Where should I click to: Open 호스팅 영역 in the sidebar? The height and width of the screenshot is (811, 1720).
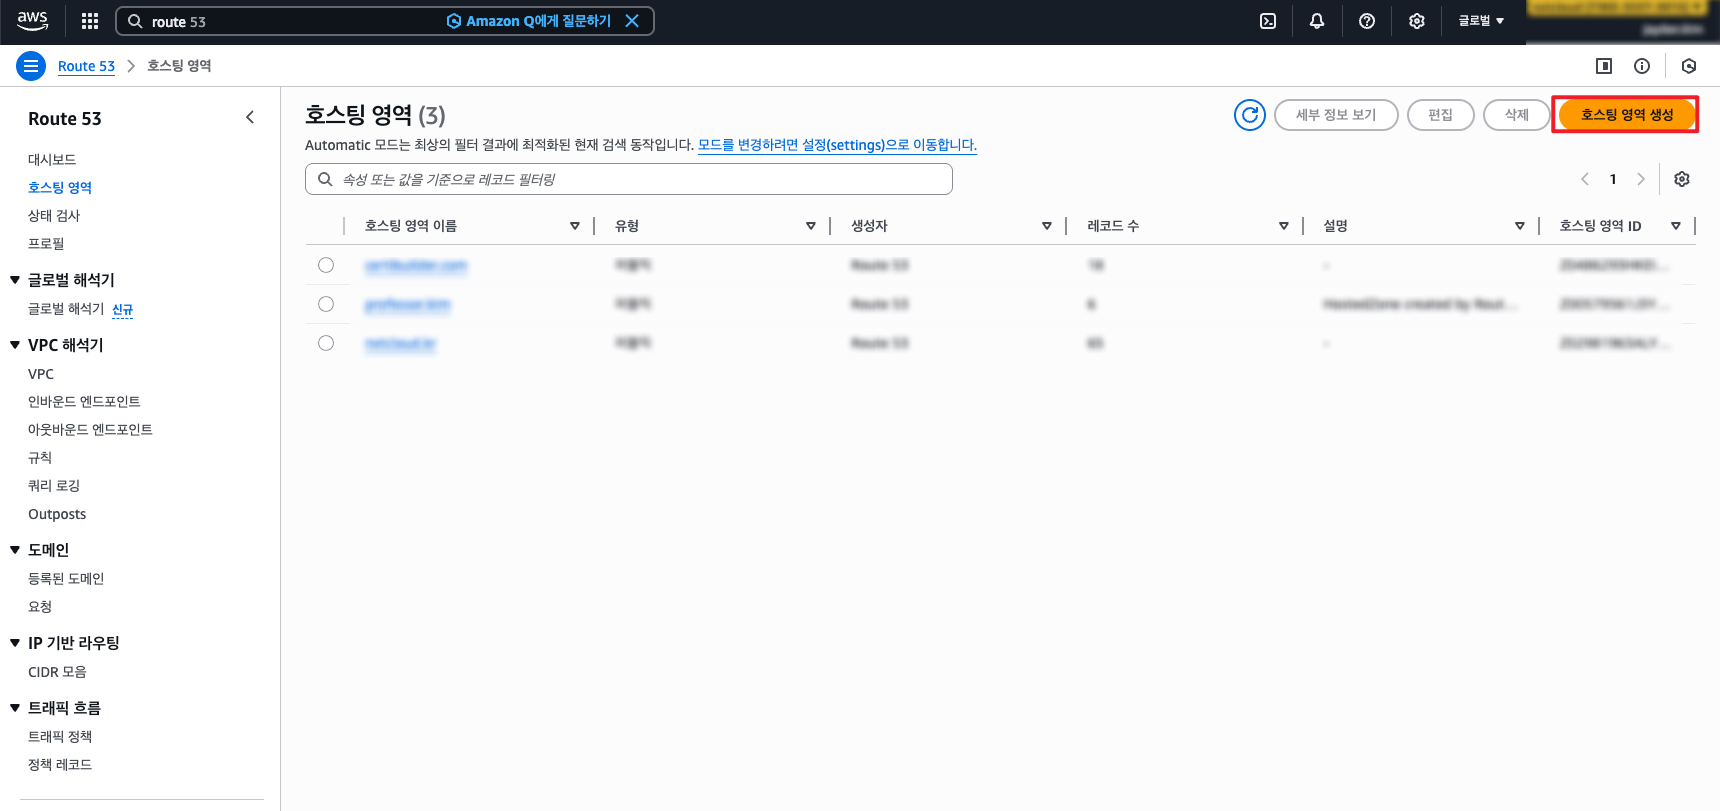[60, 187]
